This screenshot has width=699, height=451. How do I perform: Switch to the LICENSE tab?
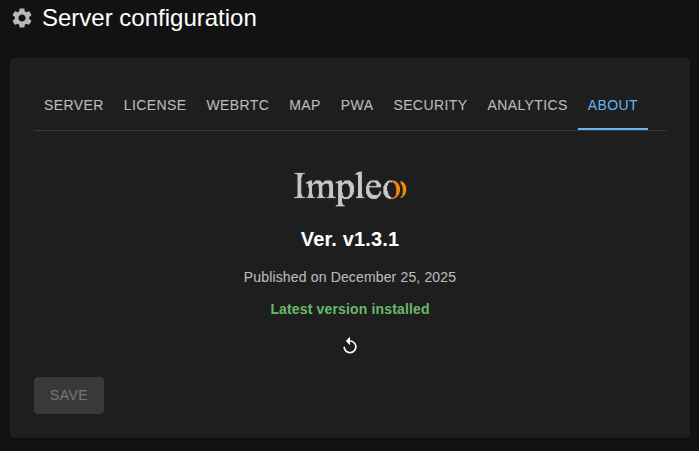(x=155, y=105)
